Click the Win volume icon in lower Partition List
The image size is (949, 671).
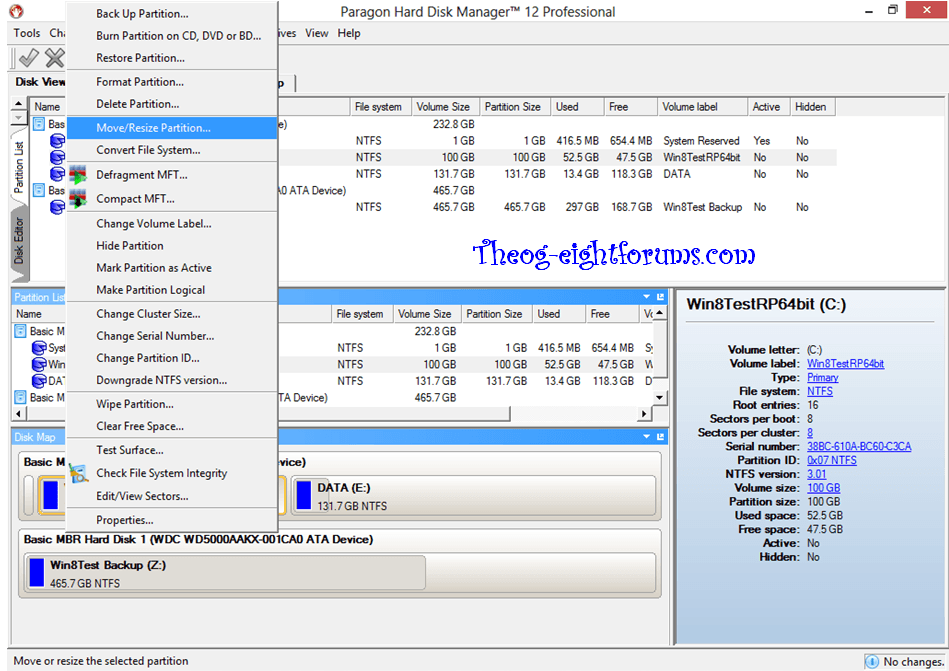(39, 364)
